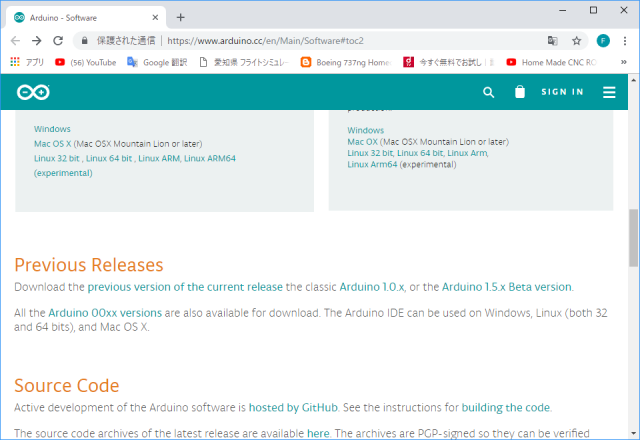Screen dimensions: 640x440
Task: Open Chrome three-dot menu
Action: click(x=624, y=41)
